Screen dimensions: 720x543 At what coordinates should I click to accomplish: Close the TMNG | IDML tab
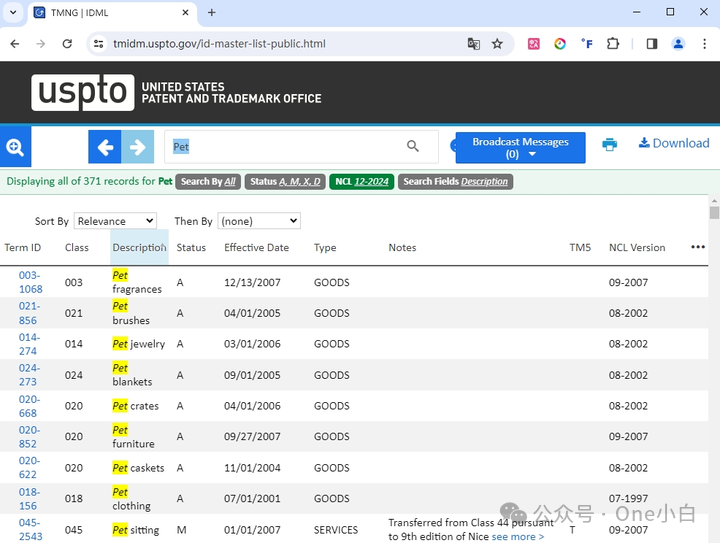point(185,12)
